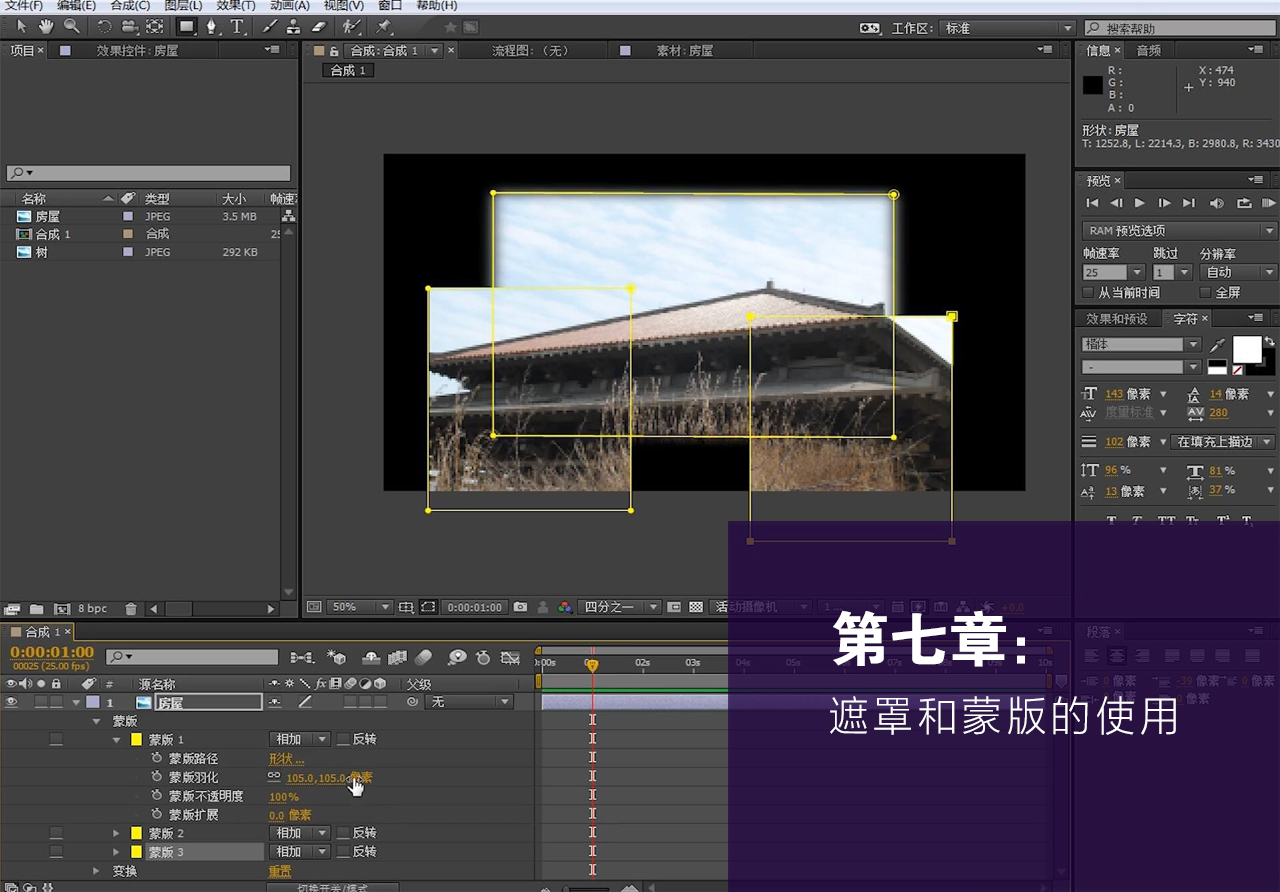Select the Pan Behind anchor tool
Viewport: 1280px width, 892px height.
(155, 27)
